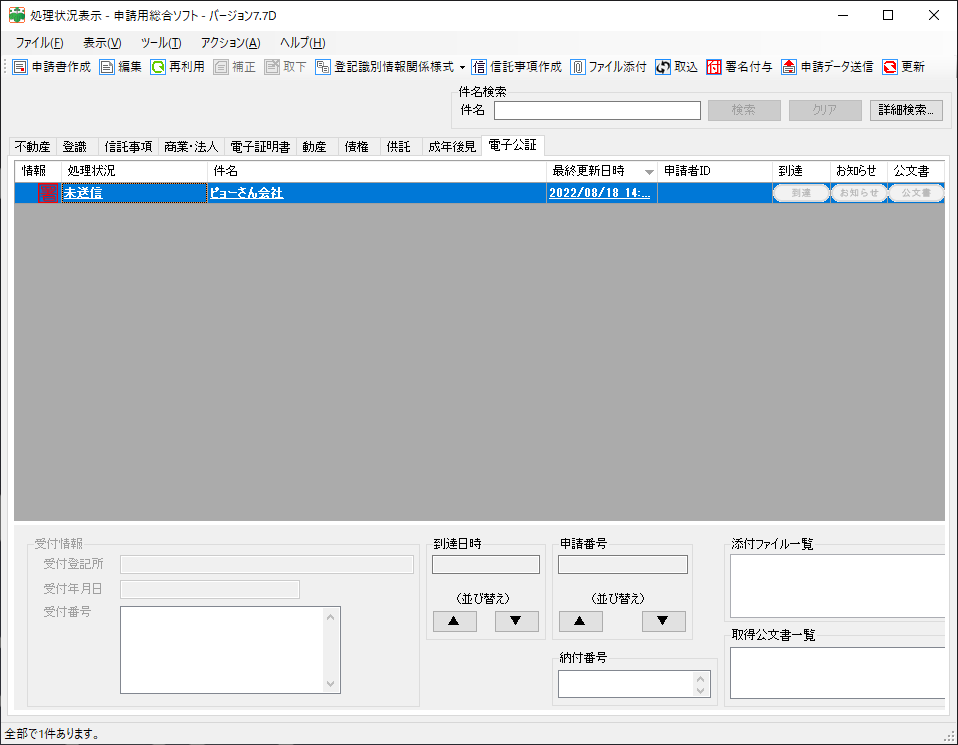Switch to the 商業・法人 tab
The image size is (958, 745).
pyautogui.click(x=191, y=147)
